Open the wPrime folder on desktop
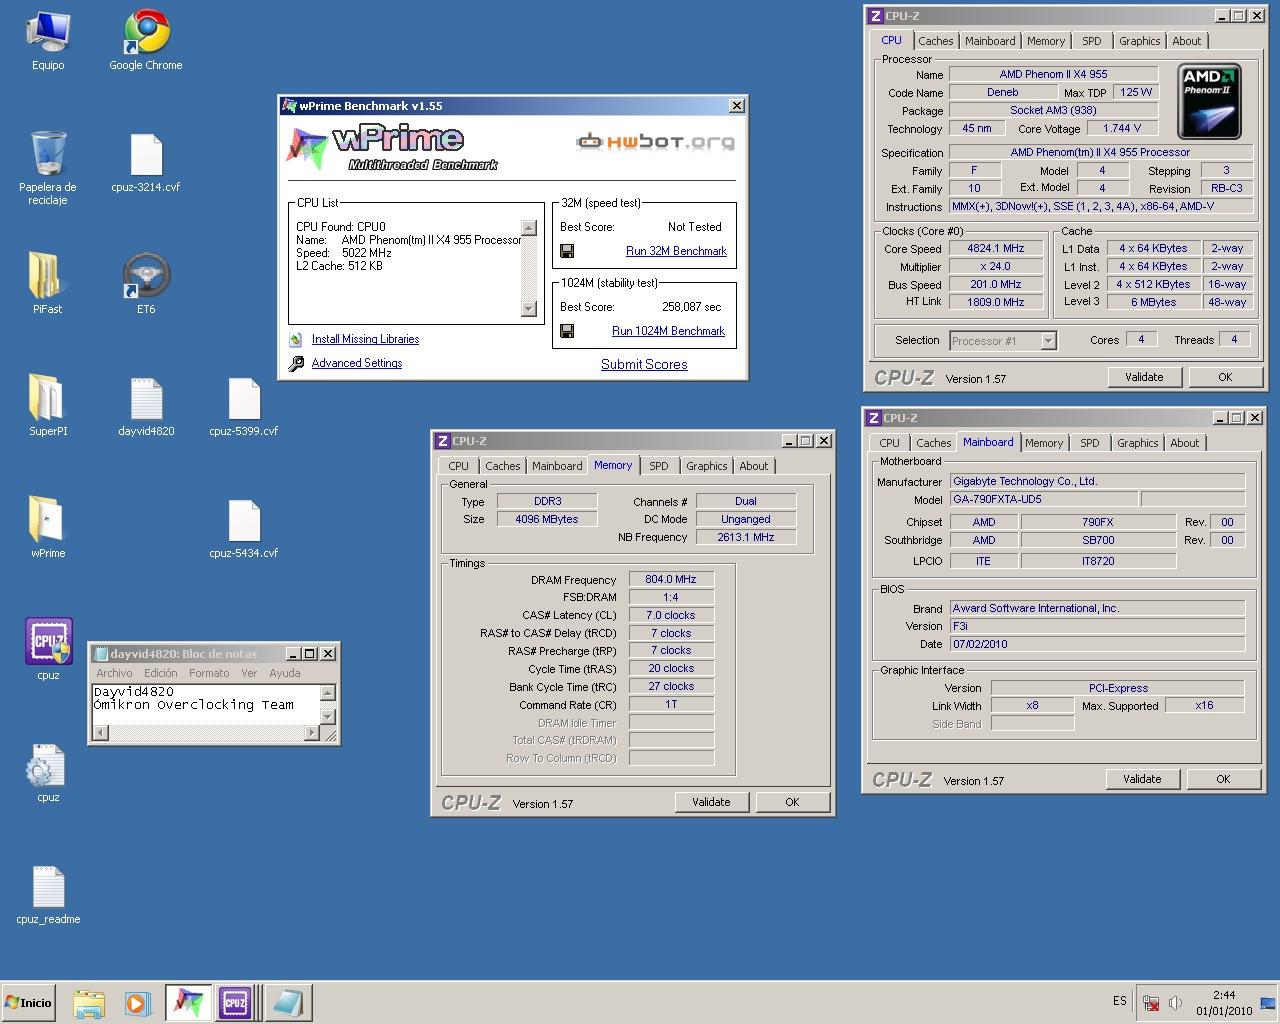 click(x=47, y=529)
